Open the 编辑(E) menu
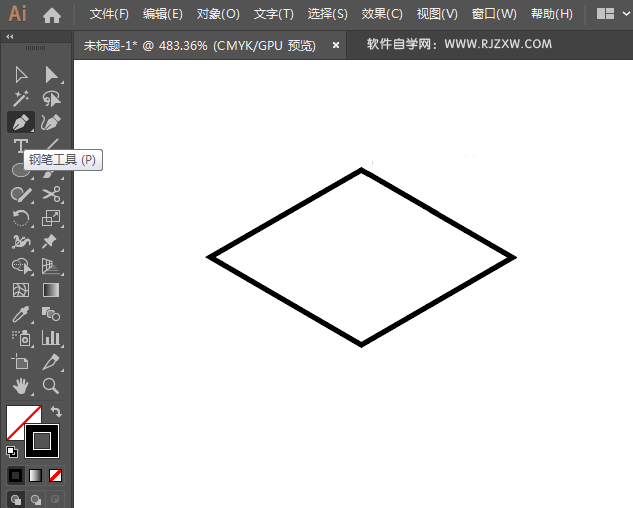Image resolution: width=633 pixels, height=508 pixels. click(163, 15)
